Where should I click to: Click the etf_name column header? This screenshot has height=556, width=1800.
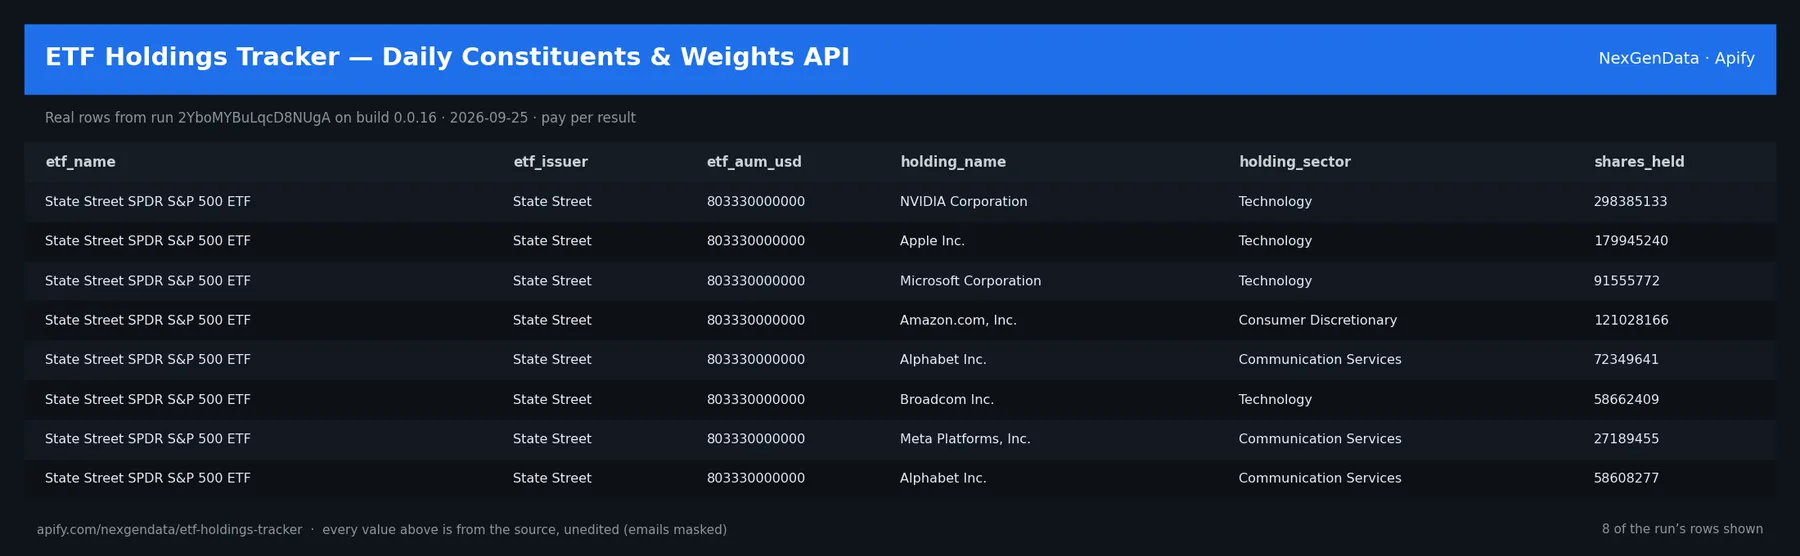tap(80, 162)
